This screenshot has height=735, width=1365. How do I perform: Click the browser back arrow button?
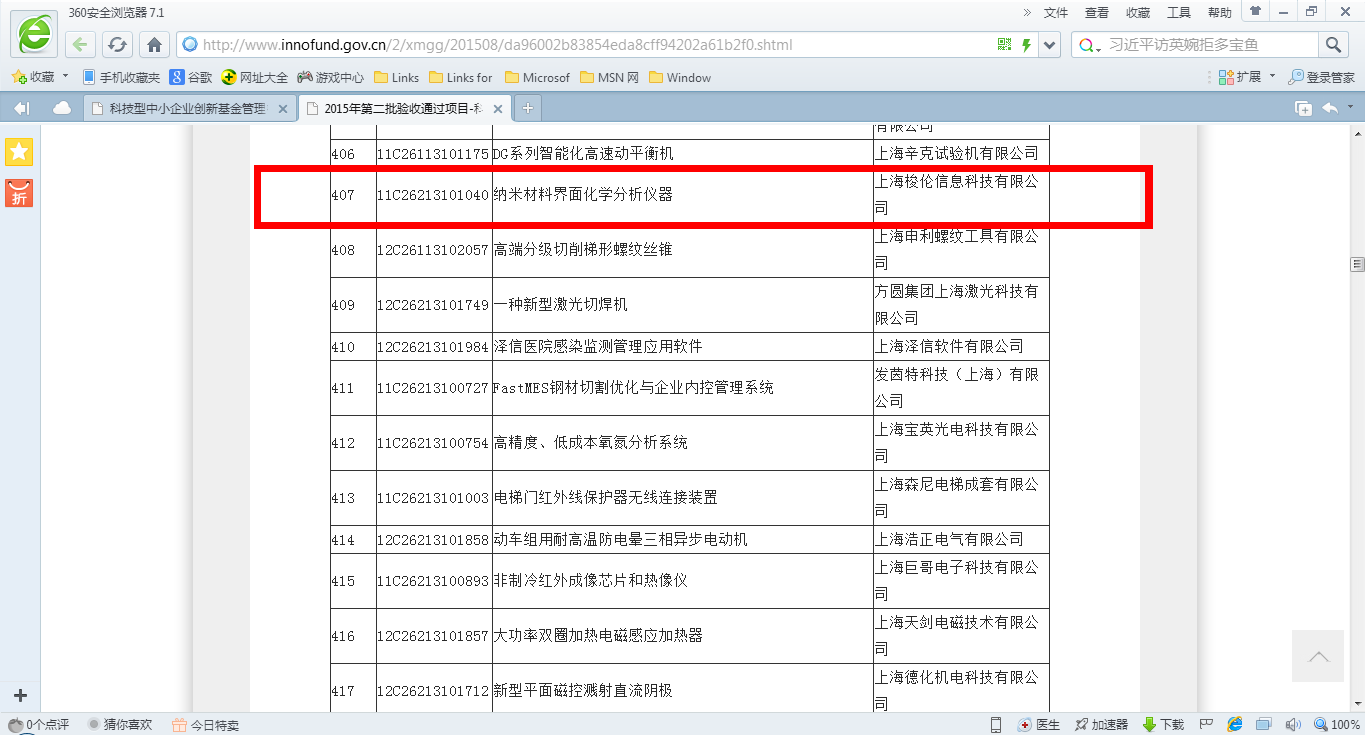click(x=81, y=45)
